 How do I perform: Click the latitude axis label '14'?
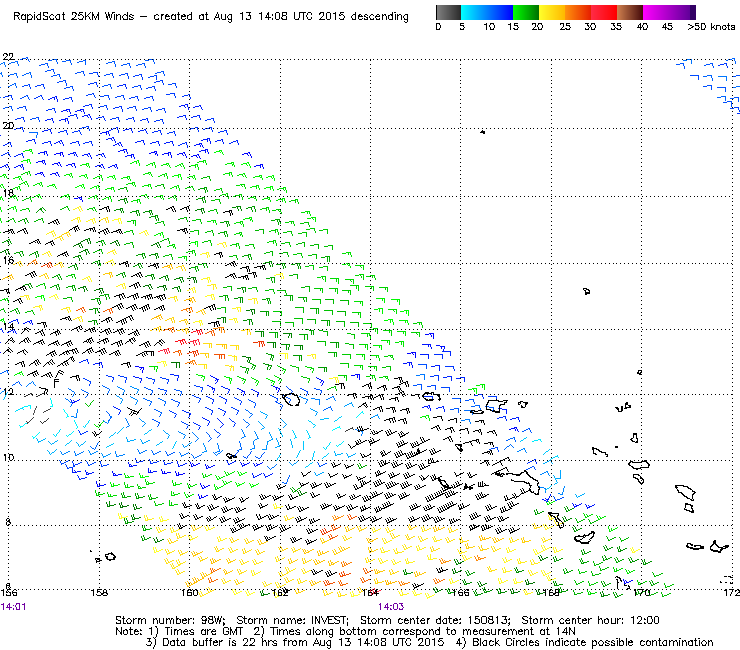[x=8, y=326]
